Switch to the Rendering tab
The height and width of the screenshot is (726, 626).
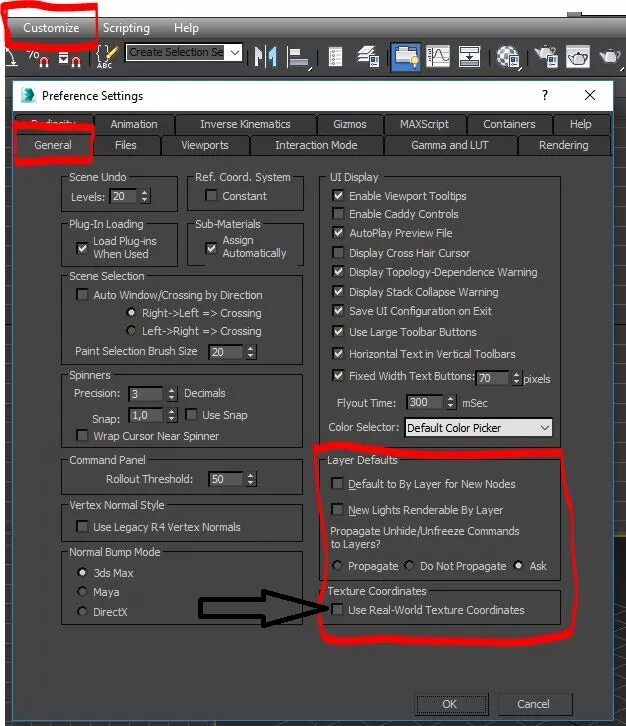pyautogui.click(x=563, y=145)
